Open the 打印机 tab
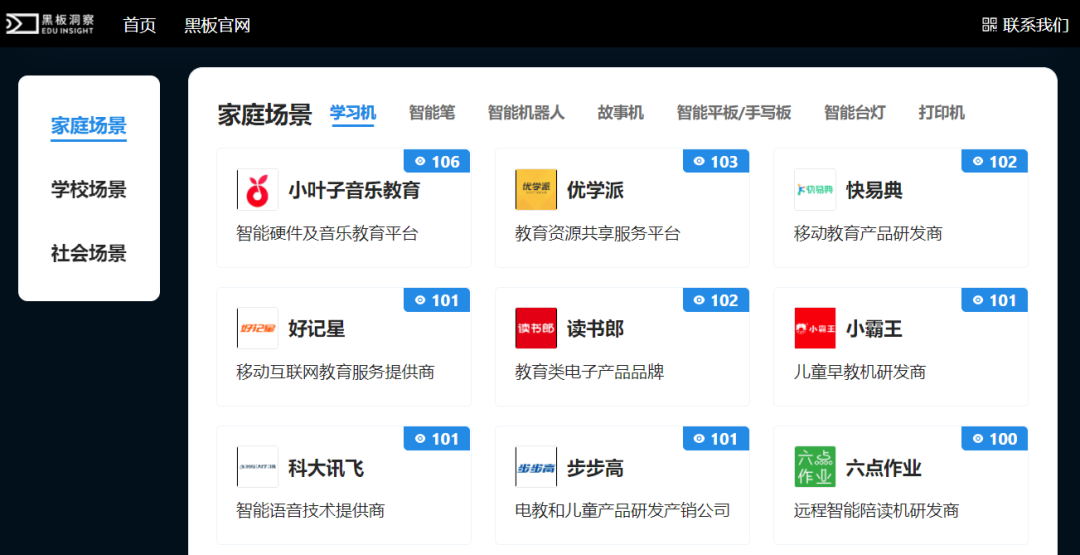The height and width of the screenshot is (555, 1080). click(x=942, y=113)
